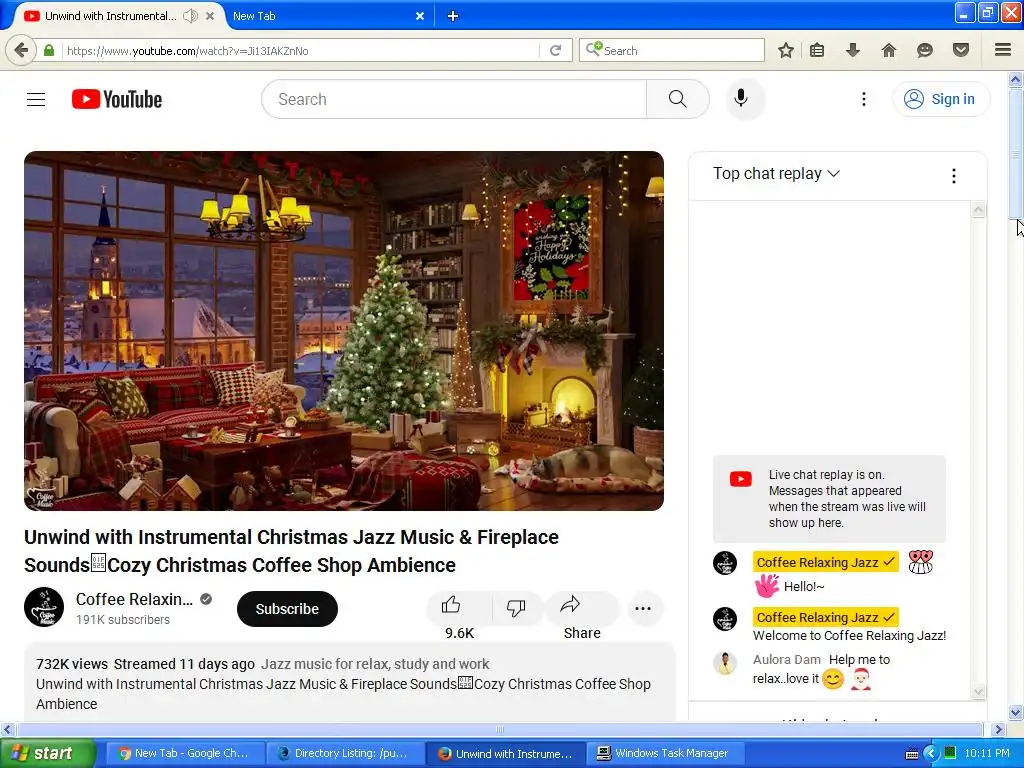Open the YouTube guide hamburger menu
This screenshot has width=1024, height=768.
point(36,99)
